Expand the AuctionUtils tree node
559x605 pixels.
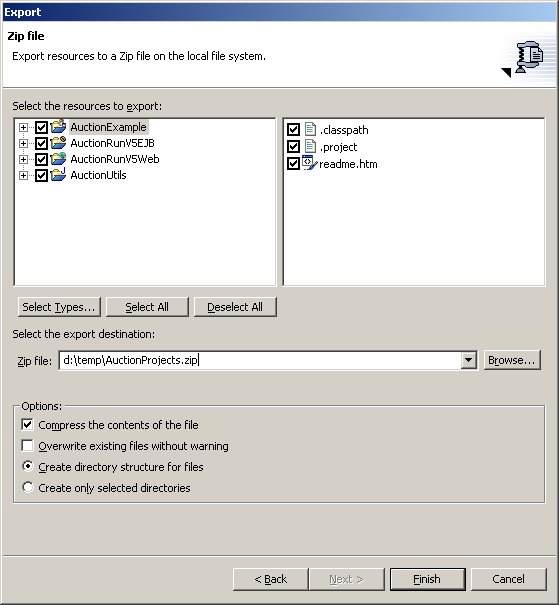click(x=24, y=176)
